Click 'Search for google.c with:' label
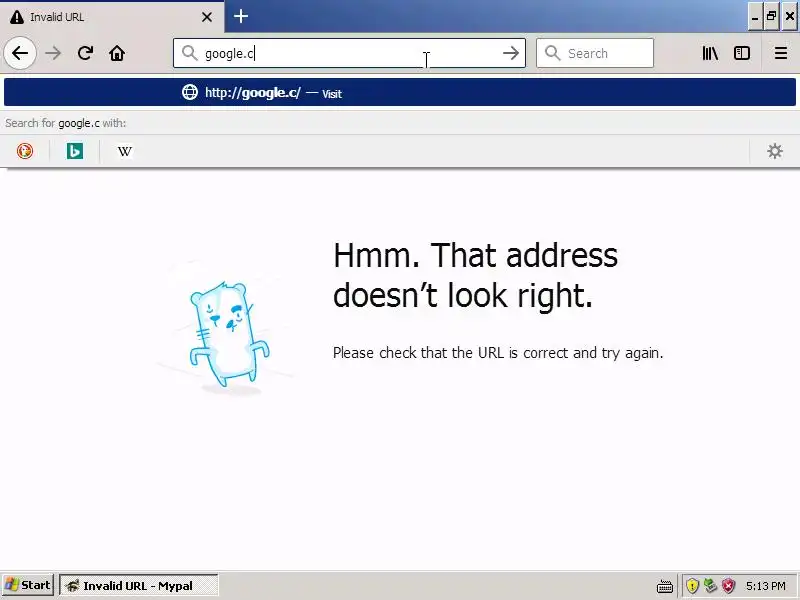 [65, 123]
